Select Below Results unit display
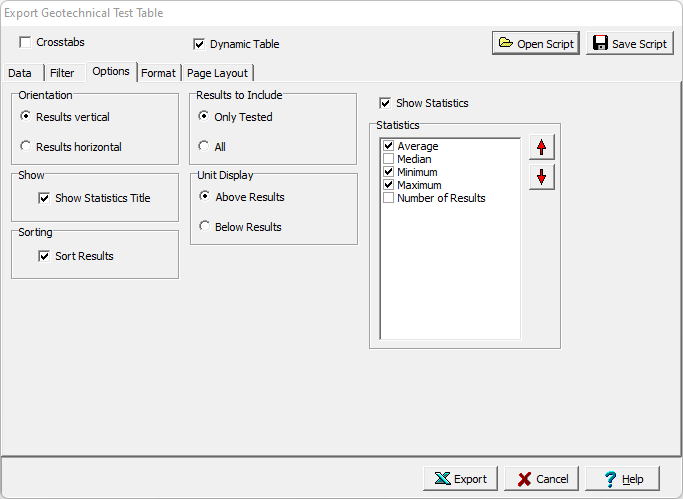This screenshot has height=499, width=683. click(x=205, y=227)
